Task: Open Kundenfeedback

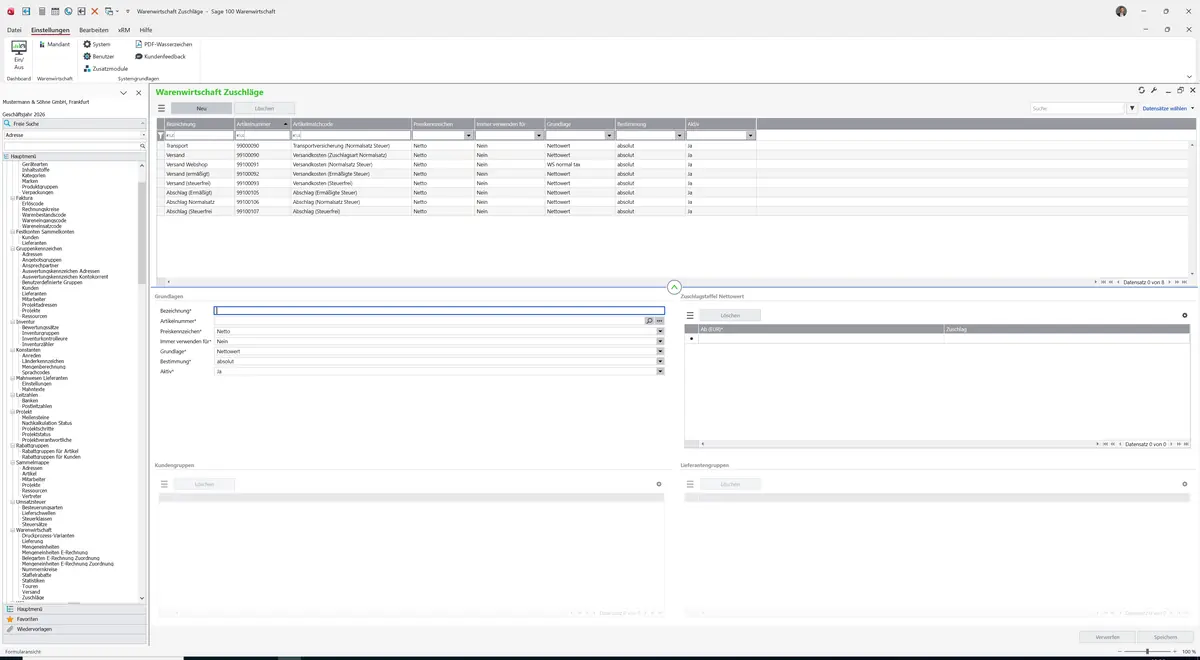Action: pyautogui.click(x=160, y=56)
